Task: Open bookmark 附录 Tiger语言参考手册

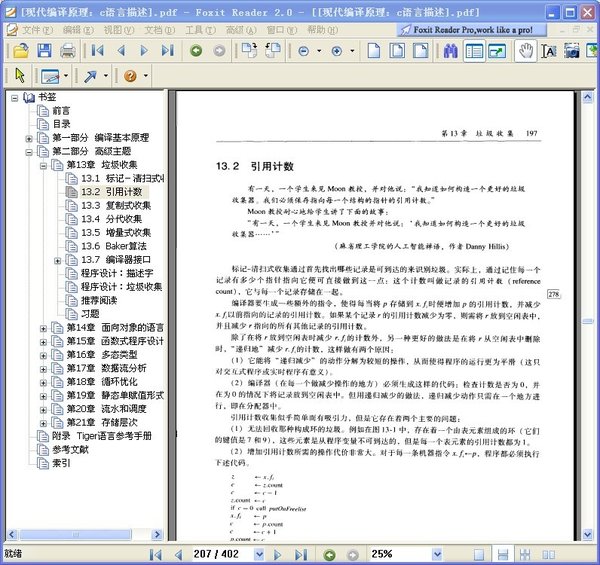Action: click(x=102, y=436)
